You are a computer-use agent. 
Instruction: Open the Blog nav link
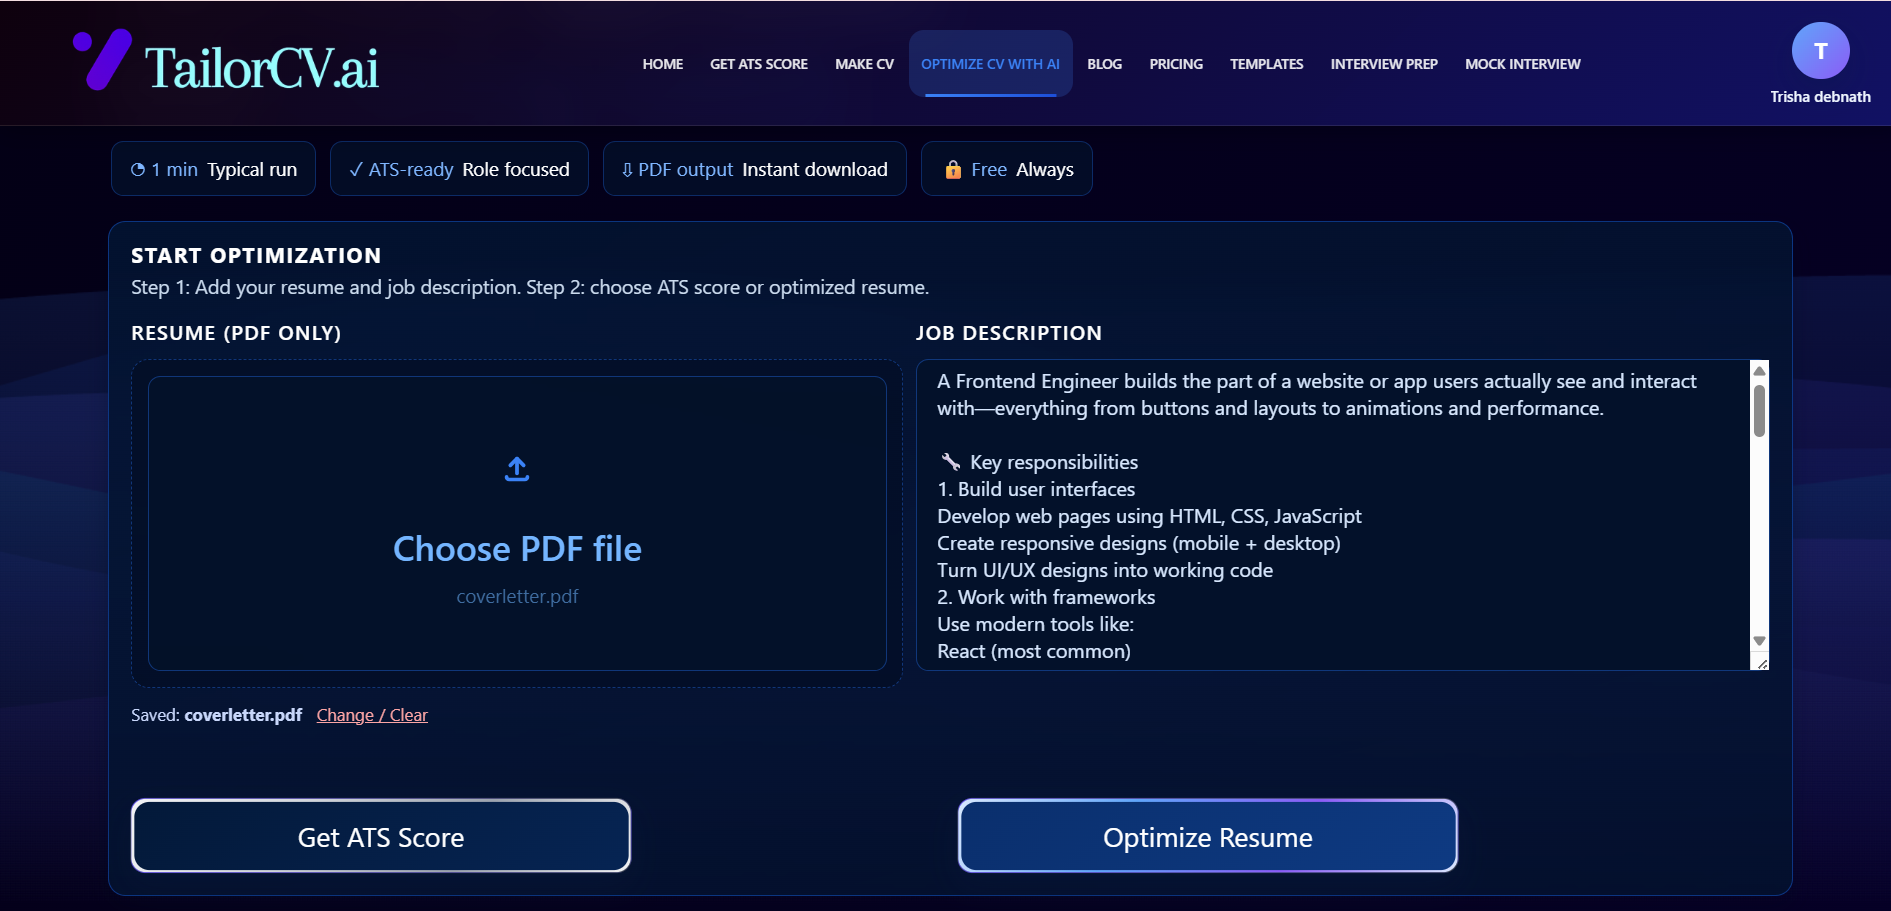(x=1104, y=64)
